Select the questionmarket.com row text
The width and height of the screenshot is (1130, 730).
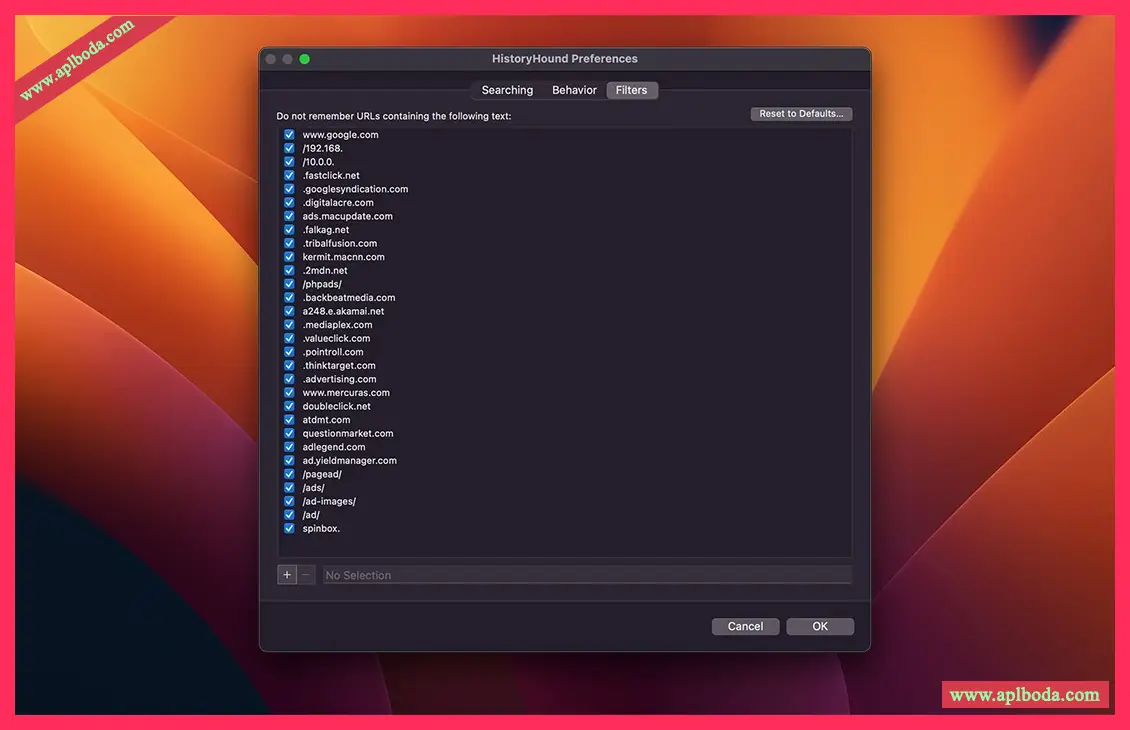(347, 433)
